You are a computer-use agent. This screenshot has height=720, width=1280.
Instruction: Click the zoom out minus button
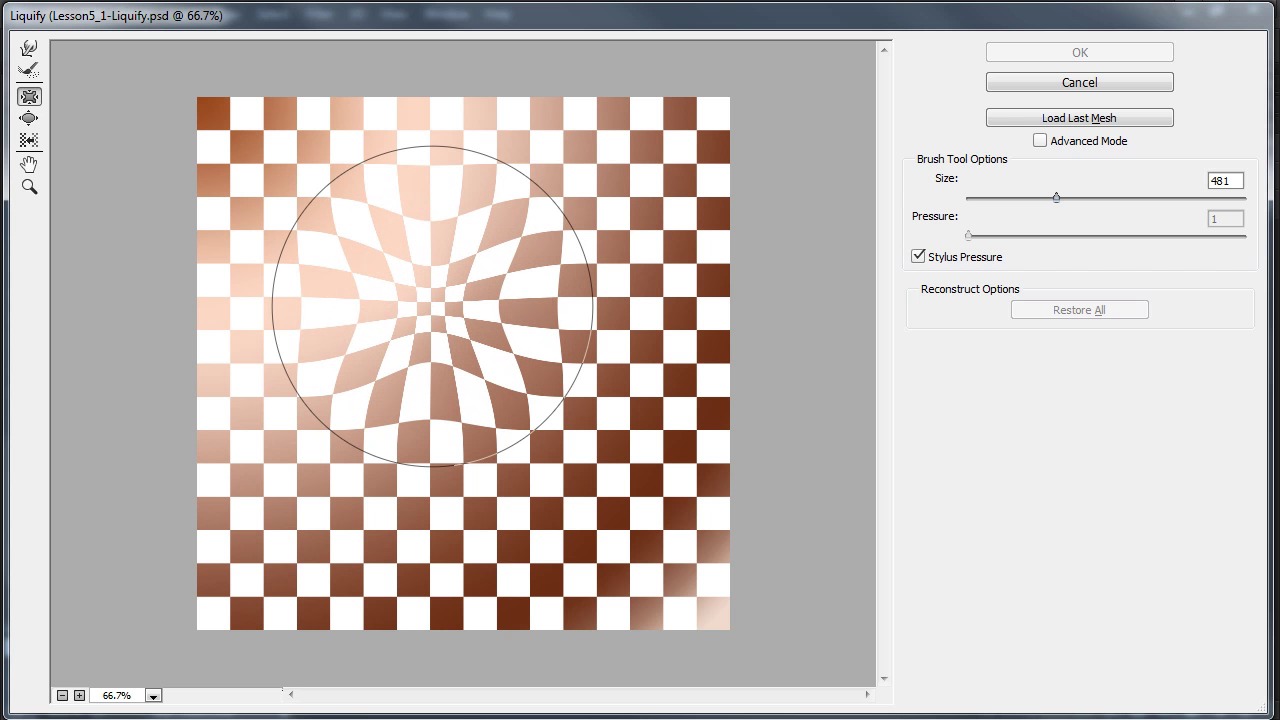(62, 695)
